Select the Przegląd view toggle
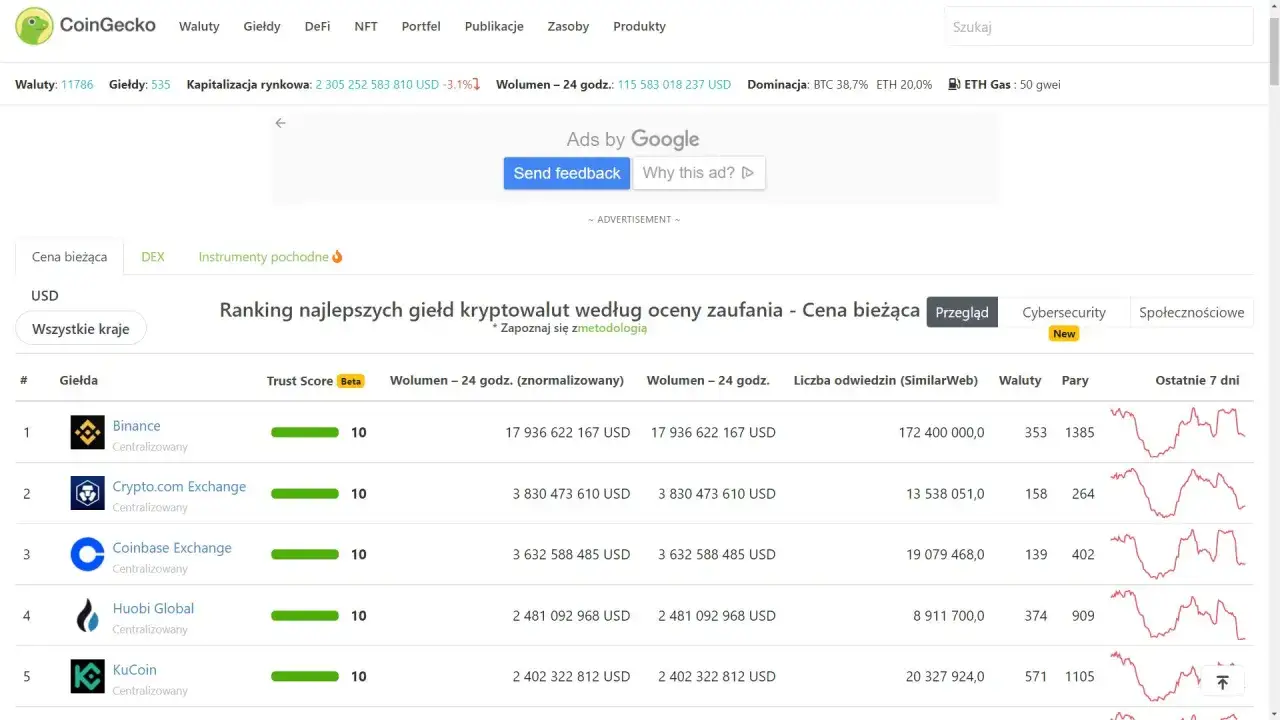The height and width of the screenshot is (720, 1280). [x=961, y=313]
